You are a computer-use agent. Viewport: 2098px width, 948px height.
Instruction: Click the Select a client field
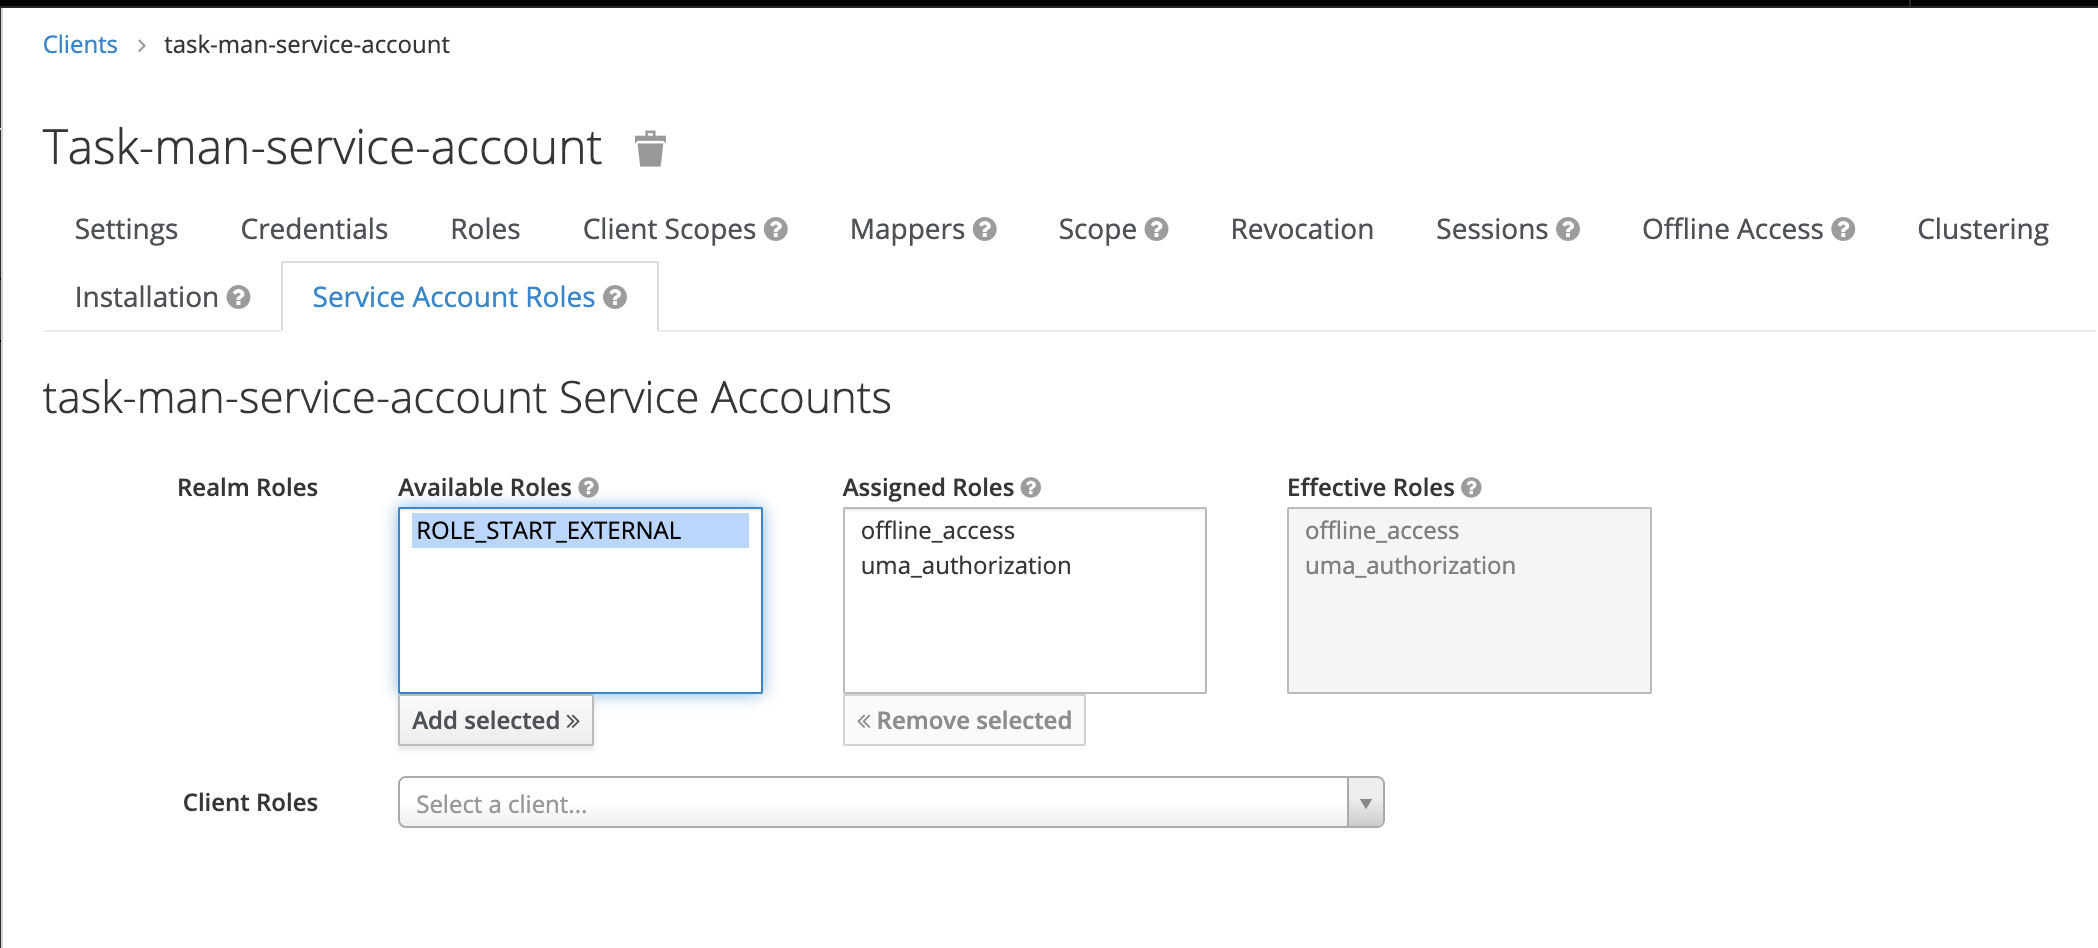click(x=872, y=803)
